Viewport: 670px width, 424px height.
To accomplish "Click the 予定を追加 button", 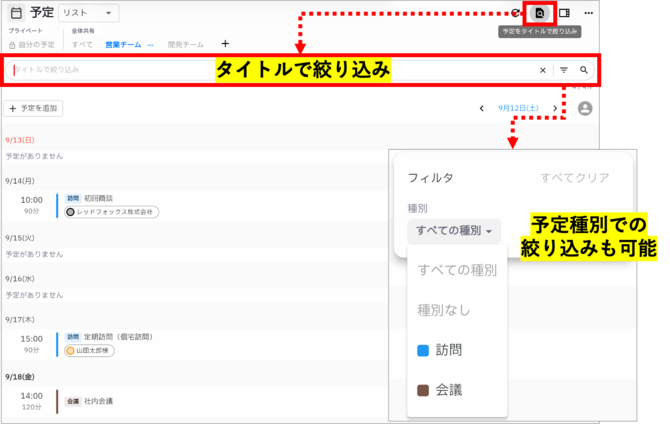I will [x=33, y=109].
